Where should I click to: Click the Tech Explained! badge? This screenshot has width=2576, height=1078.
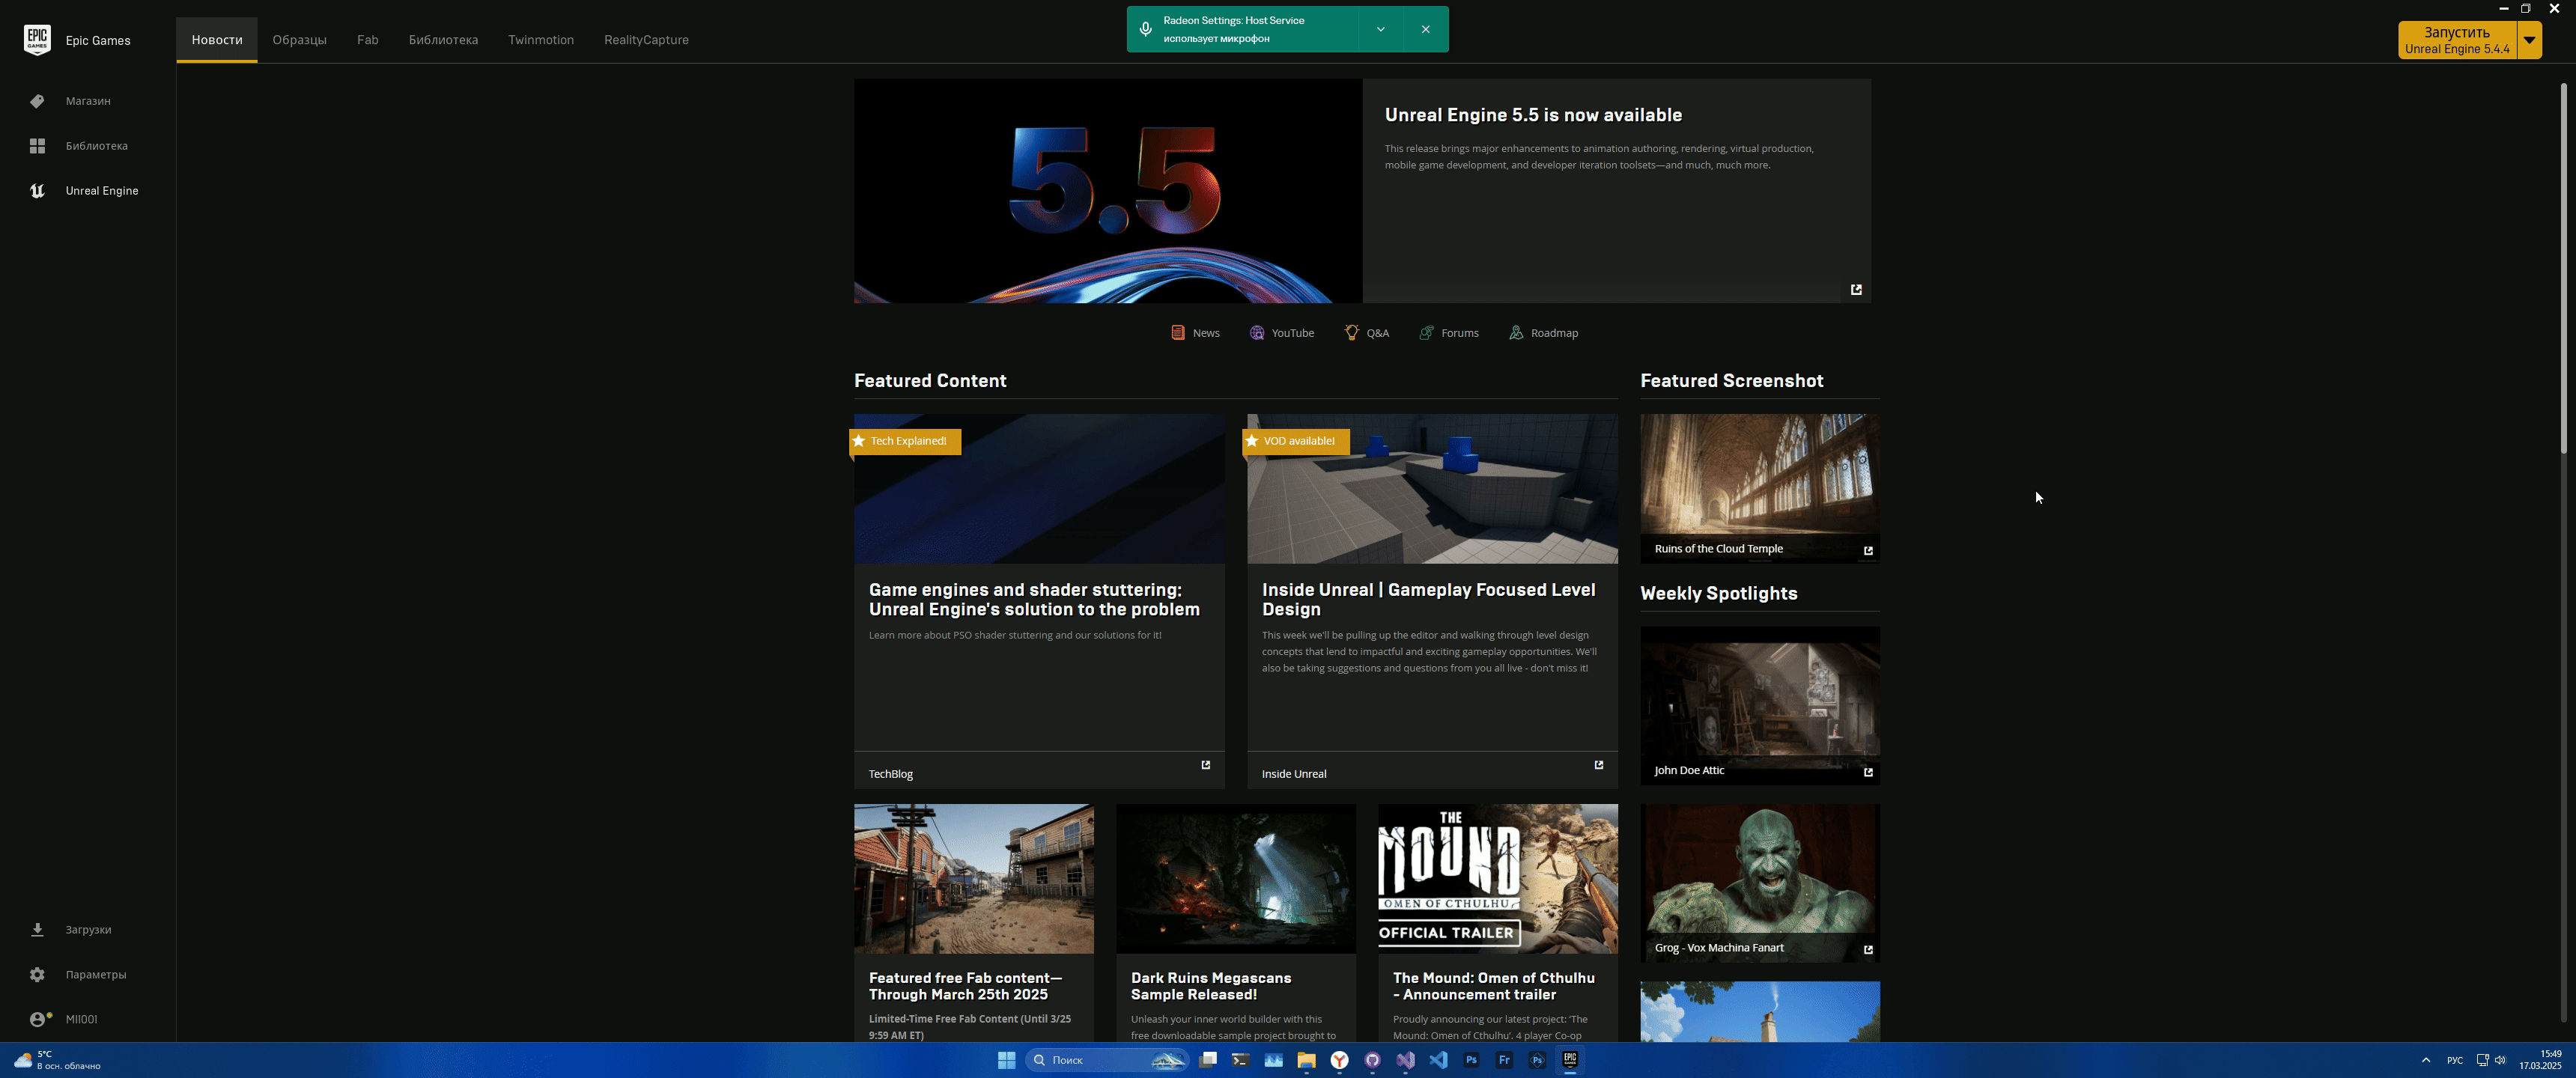coord(905,441)
